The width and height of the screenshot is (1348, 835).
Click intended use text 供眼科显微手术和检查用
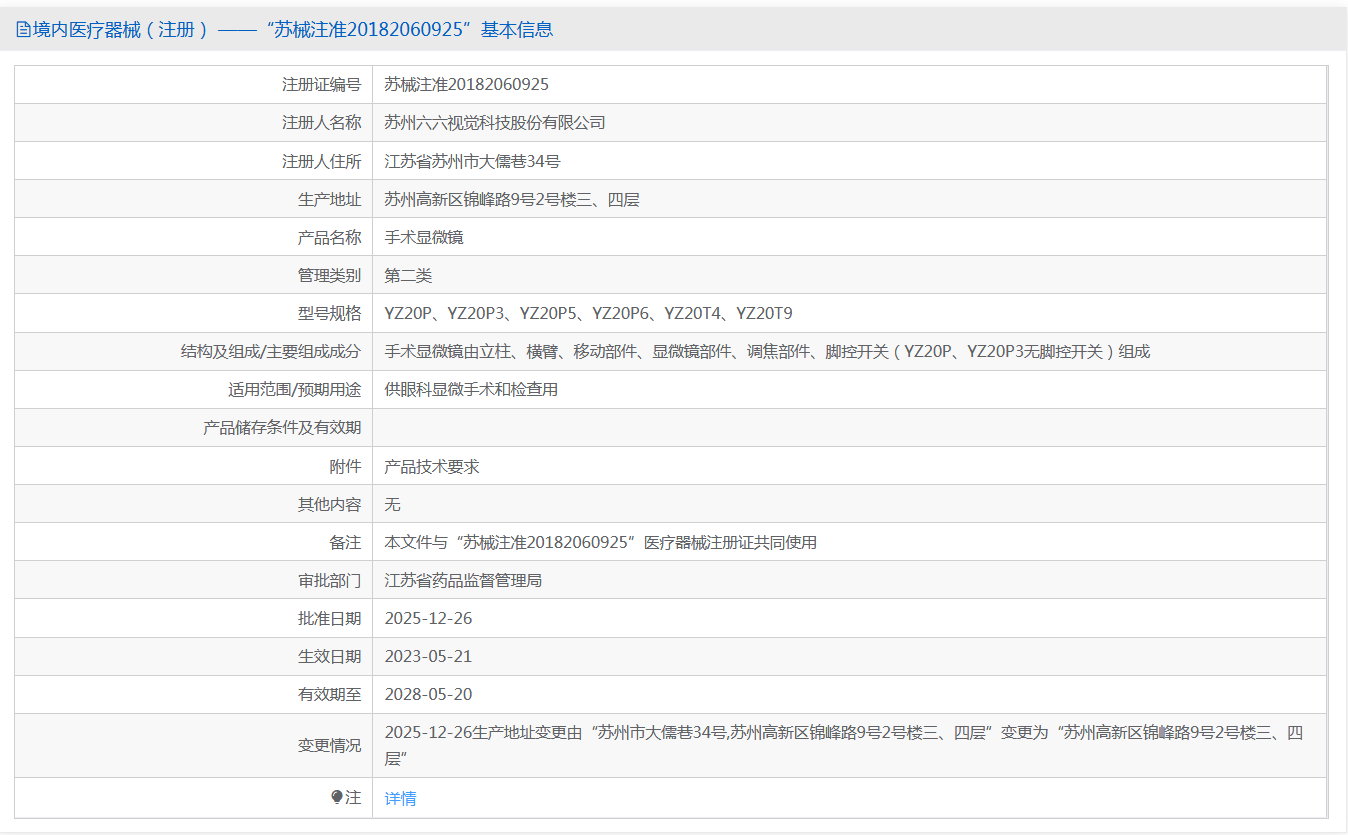coord(471,390)
